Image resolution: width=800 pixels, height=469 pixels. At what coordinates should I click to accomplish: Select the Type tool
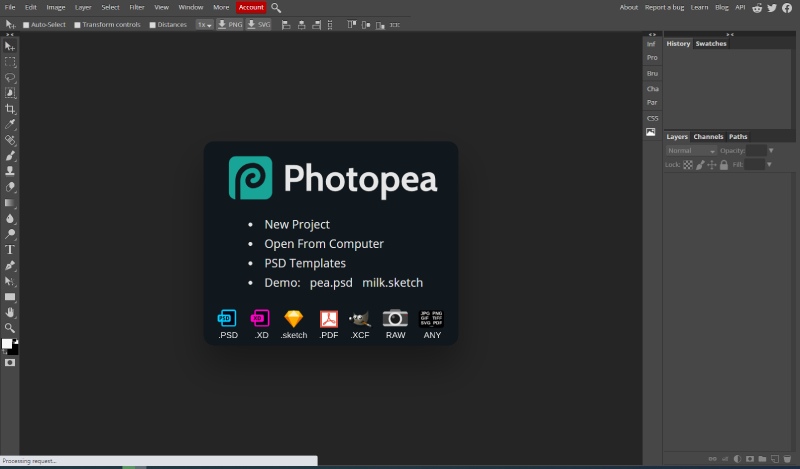[x=10, y=250]
